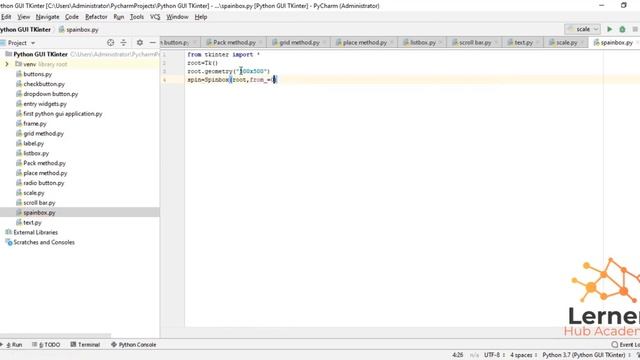This screenshot has height=360, width=640.
Task: Start debugging with the bug icon
Action: [622, 29]
